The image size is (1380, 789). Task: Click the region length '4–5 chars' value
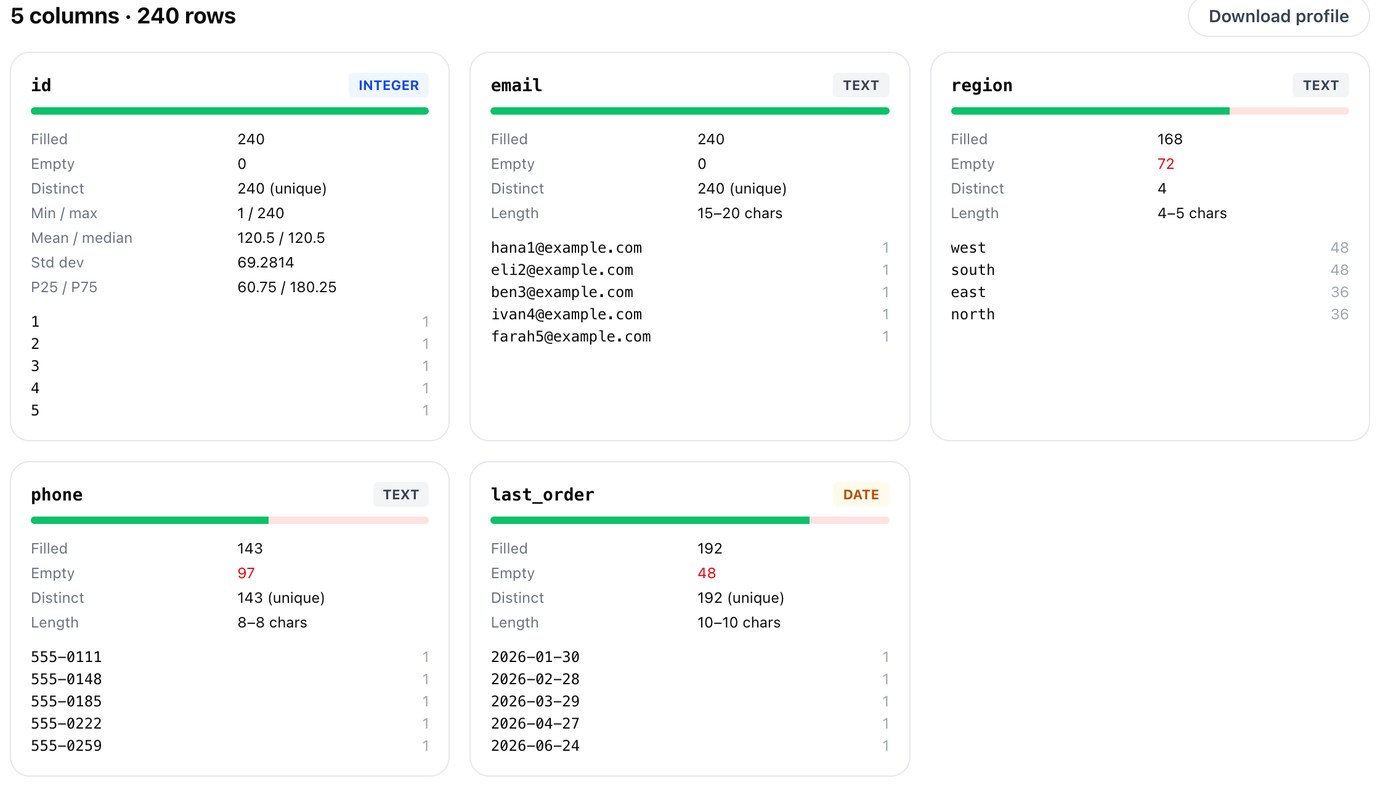pos(1192,213)
